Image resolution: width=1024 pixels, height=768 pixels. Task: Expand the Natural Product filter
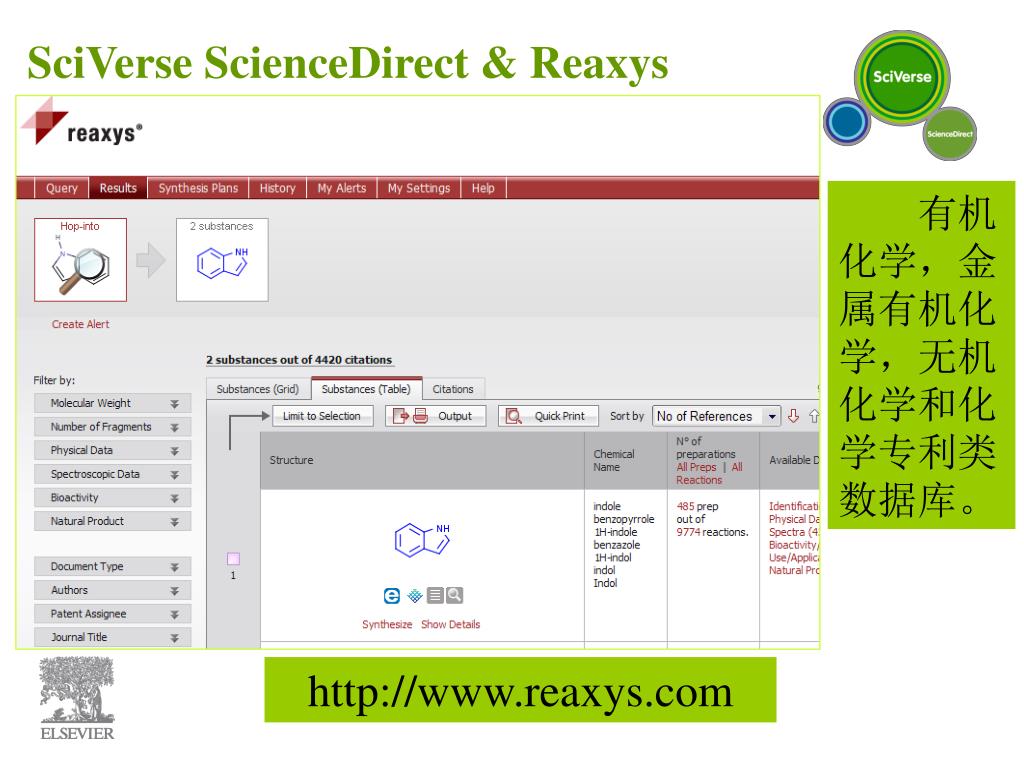[112, 521]
